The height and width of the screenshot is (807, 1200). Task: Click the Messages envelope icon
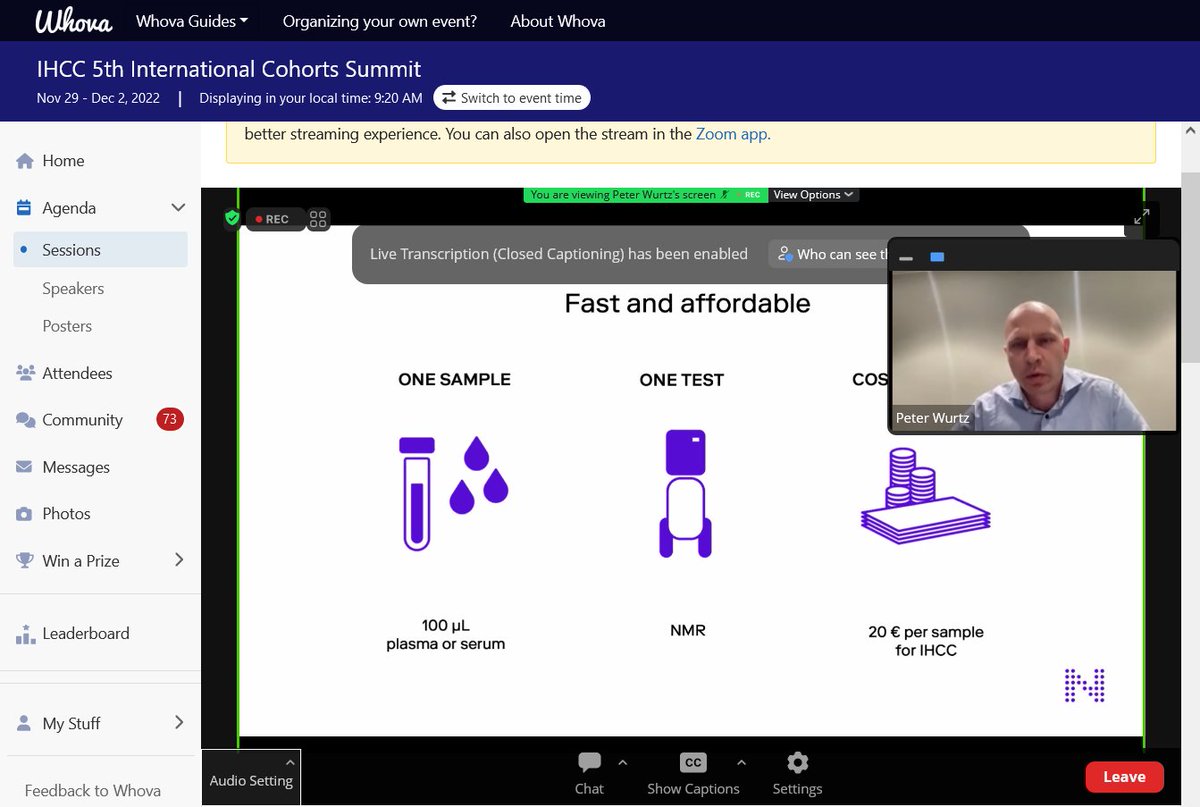point(25,467)
